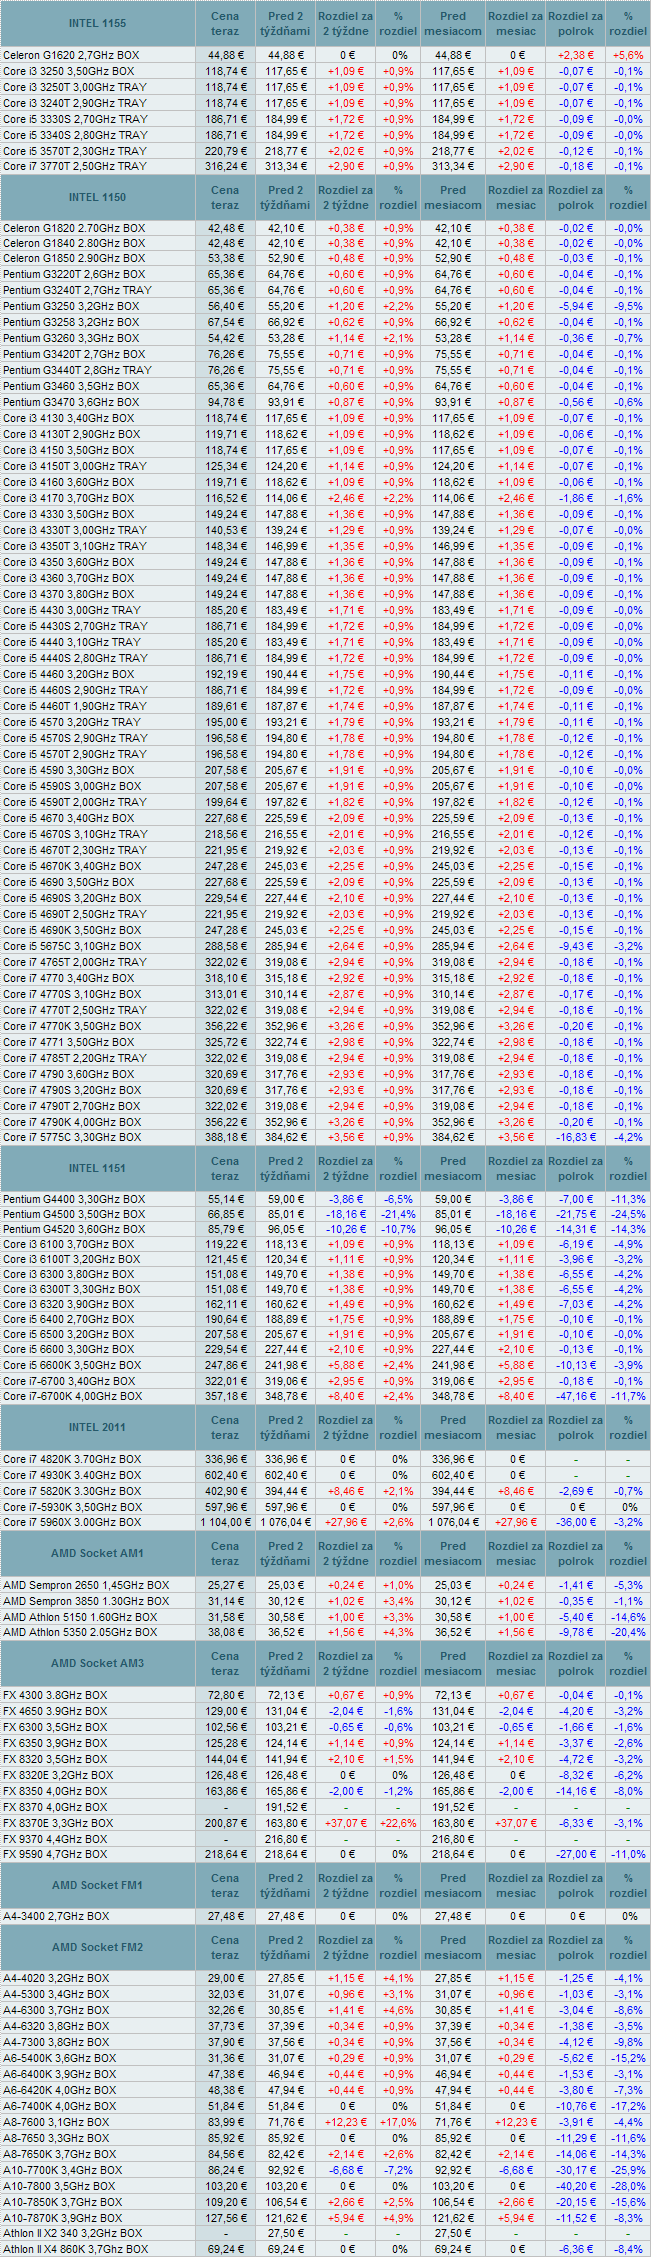Select 'A4-3400 2,7GHz BOX' product name

[x=56, y=1916]
